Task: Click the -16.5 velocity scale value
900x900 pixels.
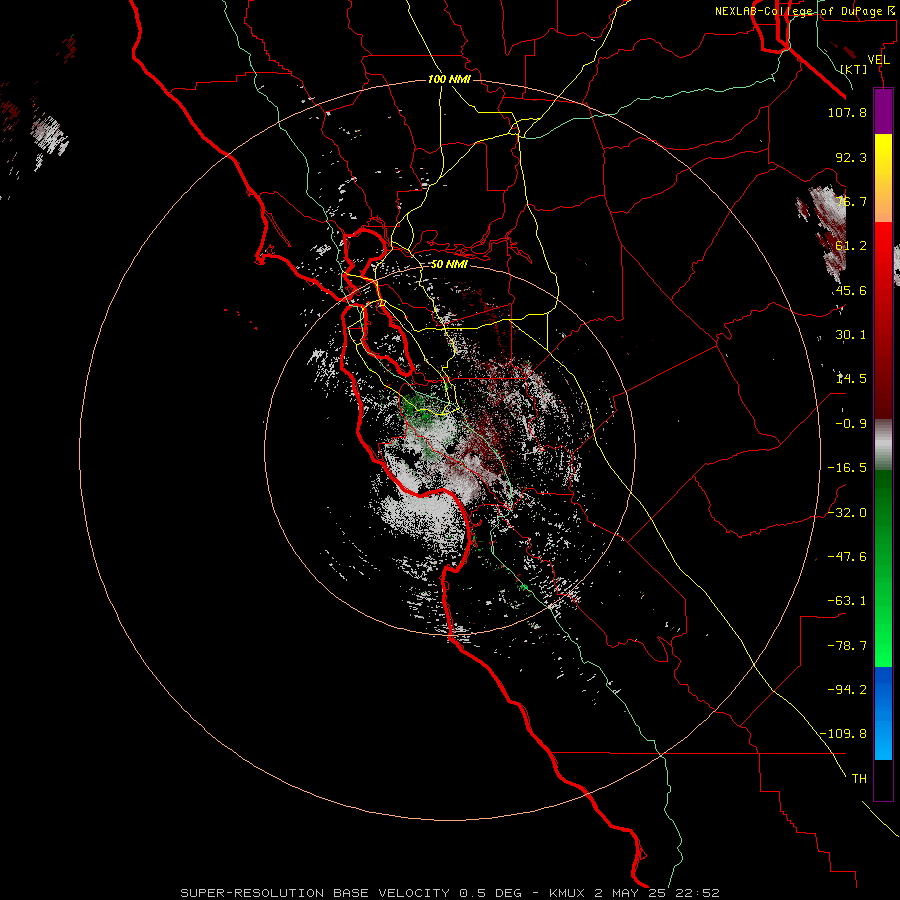Action: (x=847, y=468)
